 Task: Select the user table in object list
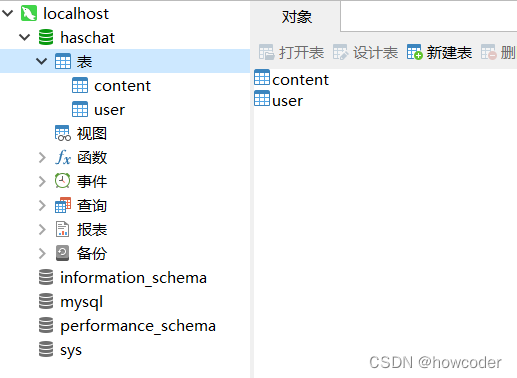click(x=279, y=100)
